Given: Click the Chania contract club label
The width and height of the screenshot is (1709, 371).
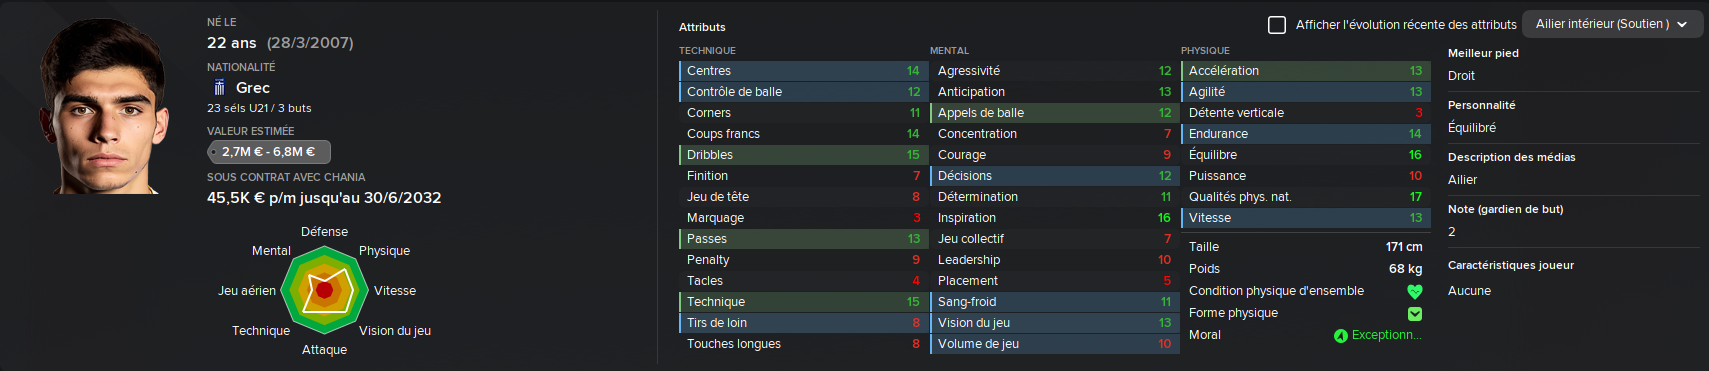Looking at the screenshot, I should tap(286, 177).
